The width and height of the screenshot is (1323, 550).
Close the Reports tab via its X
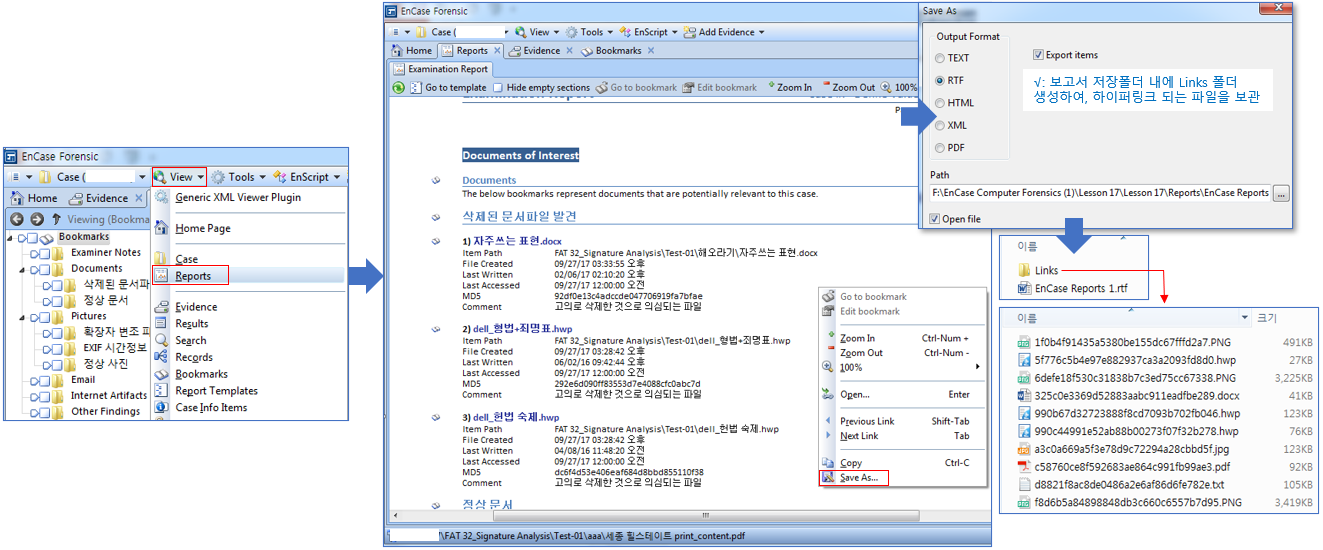498,51
